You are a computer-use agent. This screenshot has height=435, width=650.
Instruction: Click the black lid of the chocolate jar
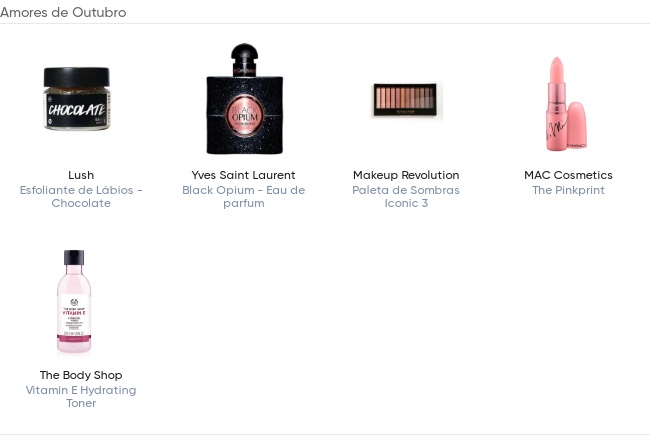77,77
